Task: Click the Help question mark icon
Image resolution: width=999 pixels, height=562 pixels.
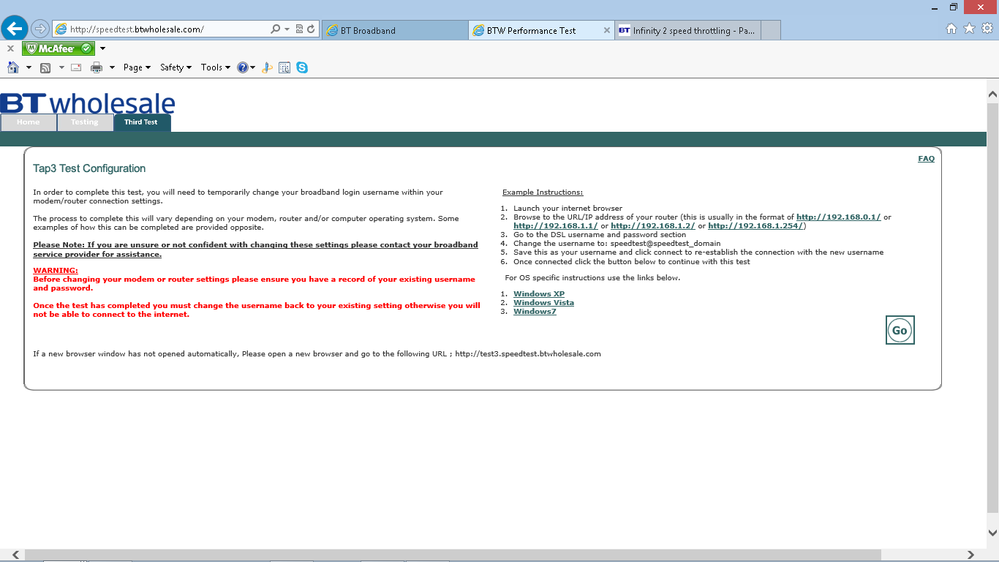Action: pyautogui.click(x=243, y=68)
